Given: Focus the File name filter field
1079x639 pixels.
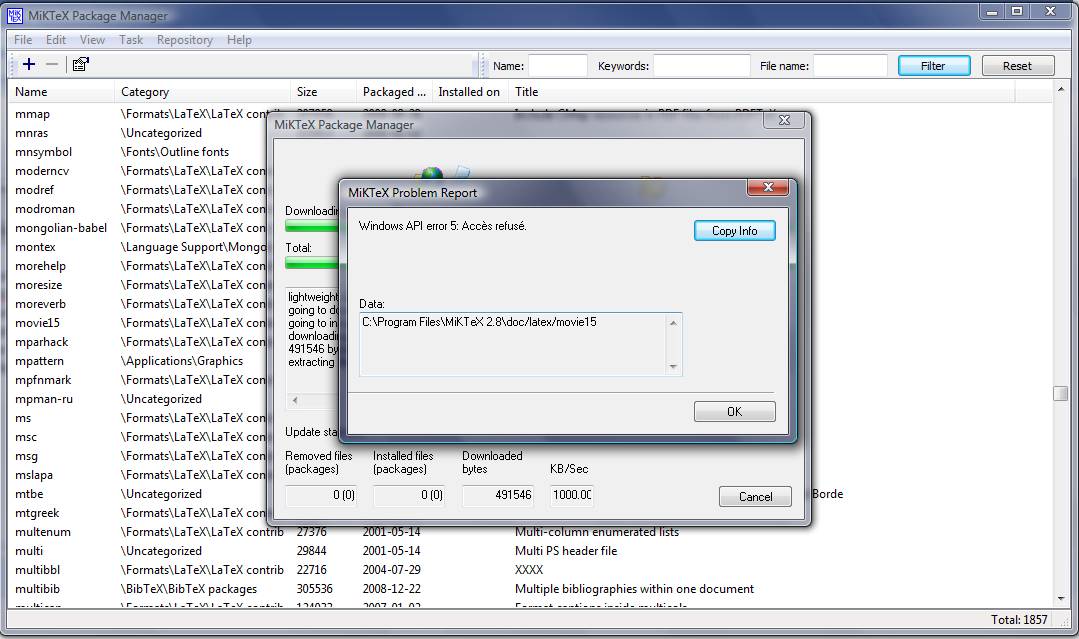Looking at the screenshot, I should [x=850, y=65].
